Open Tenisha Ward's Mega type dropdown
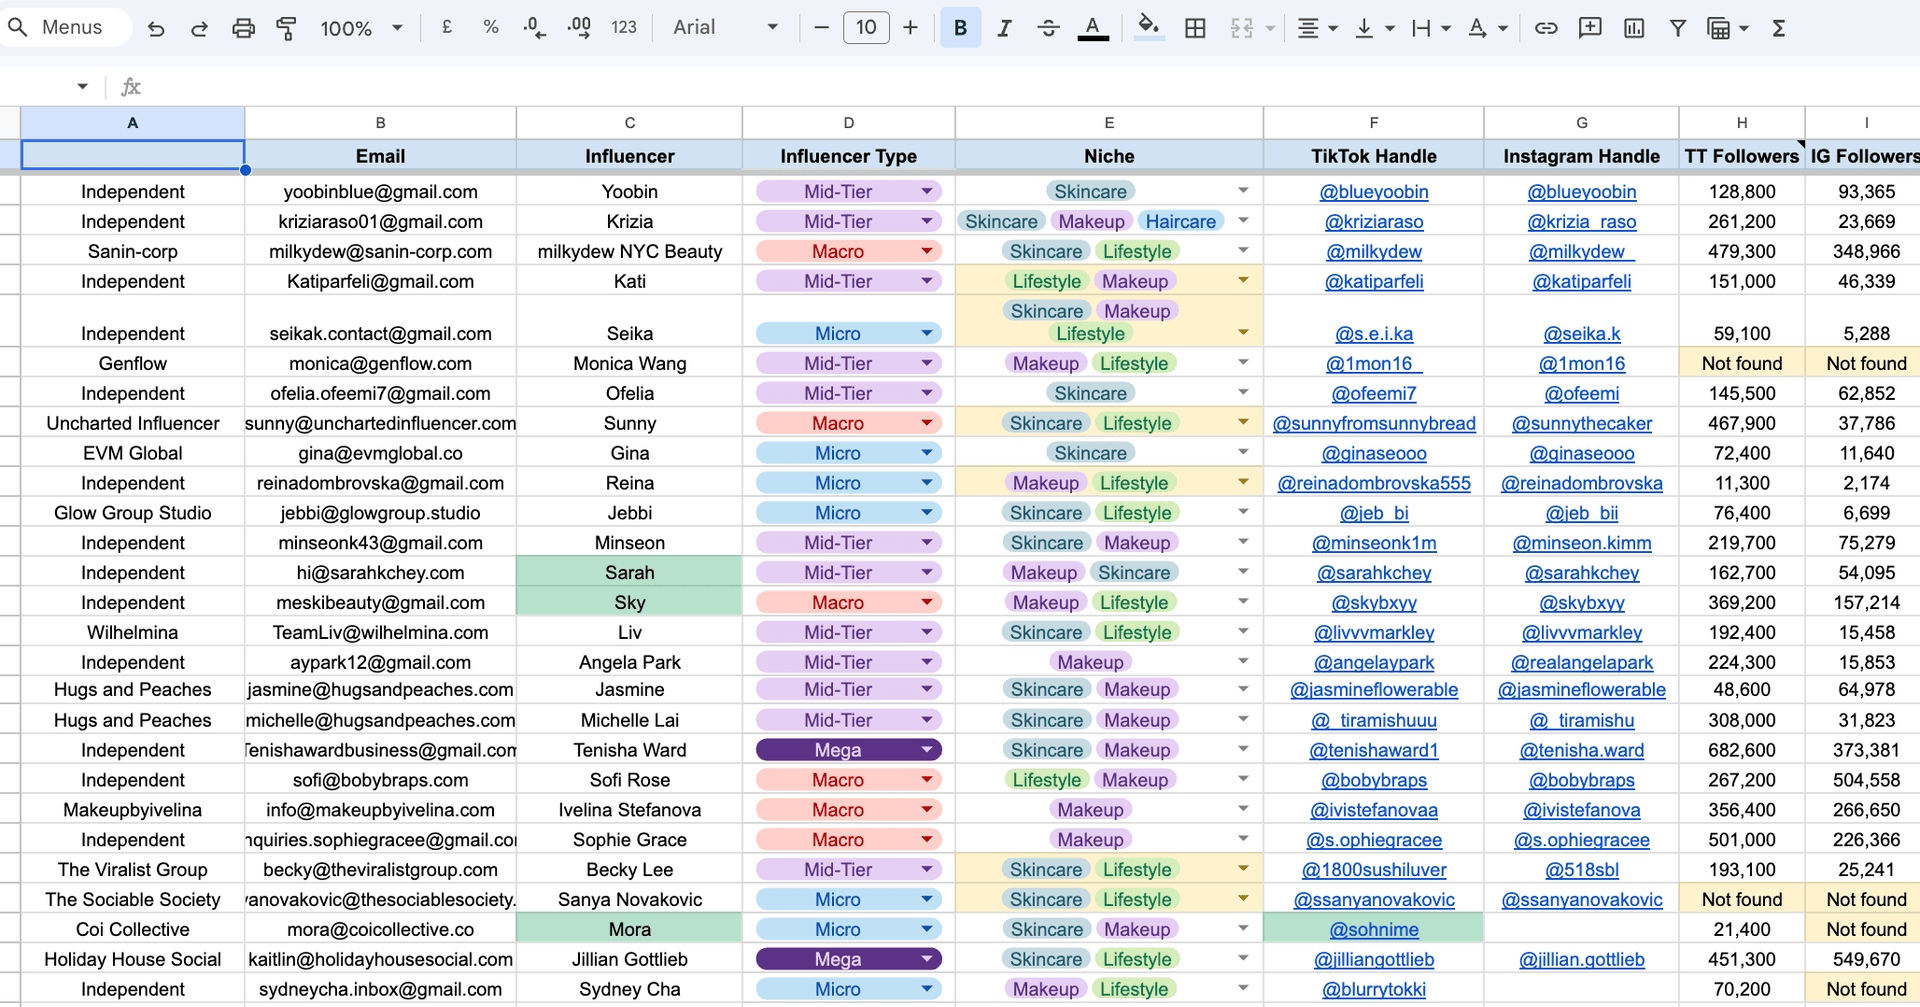The width and height of the screenshot is (1920, 1007). point(927,750)
